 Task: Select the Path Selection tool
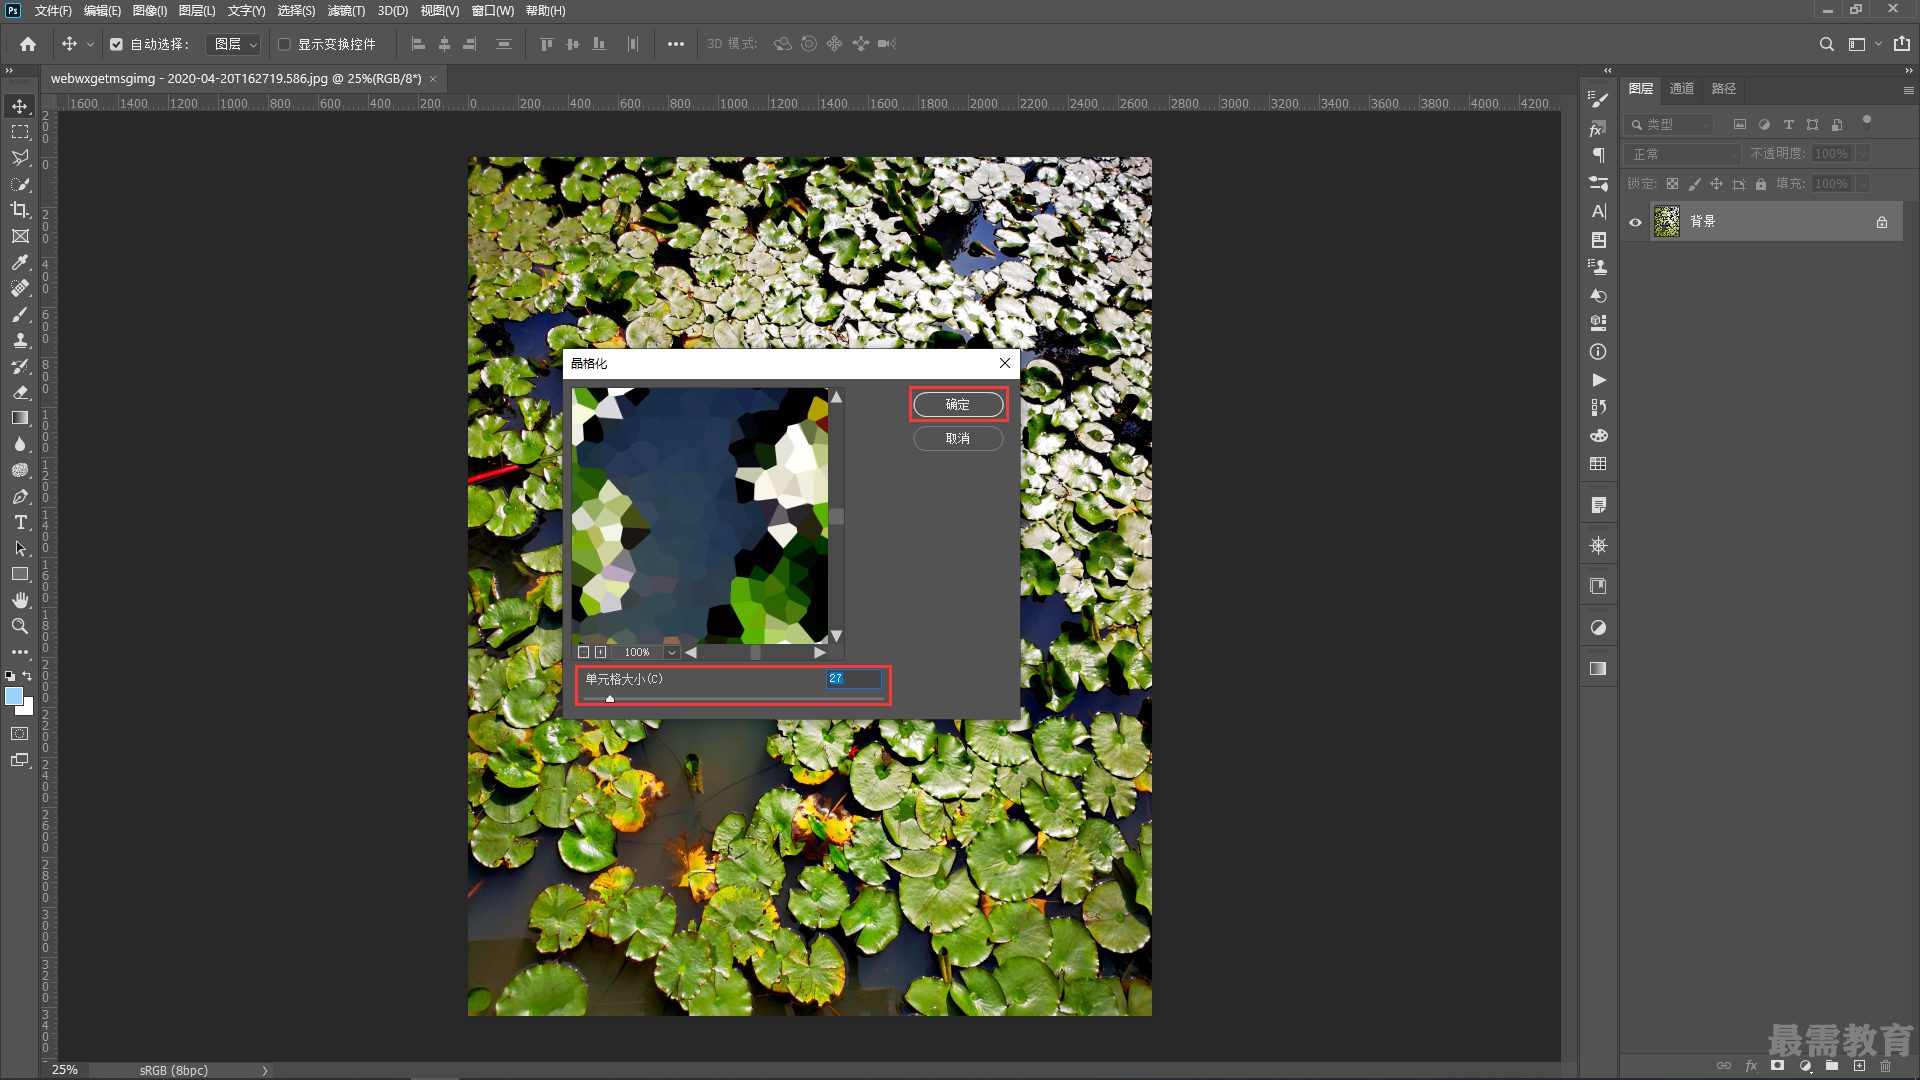coord(20,548)
